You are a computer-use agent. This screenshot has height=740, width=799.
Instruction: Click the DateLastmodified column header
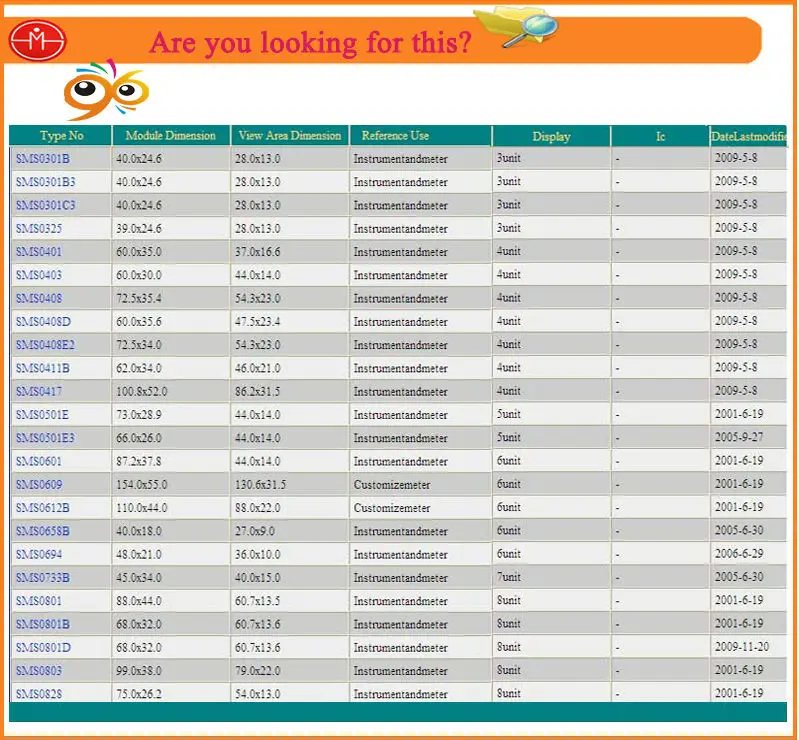pos(748,137)
